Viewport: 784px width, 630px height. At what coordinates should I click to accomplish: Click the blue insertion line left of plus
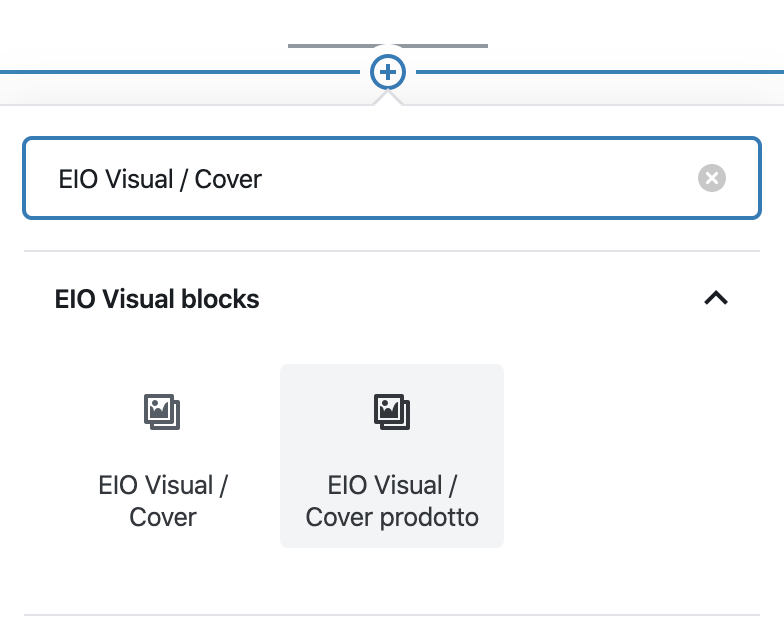pyautogui.click(x=180, y=72)
